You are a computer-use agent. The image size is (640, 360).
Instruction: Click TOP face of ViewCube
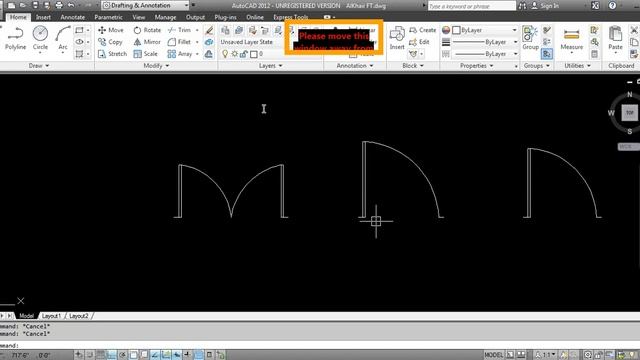629,113
